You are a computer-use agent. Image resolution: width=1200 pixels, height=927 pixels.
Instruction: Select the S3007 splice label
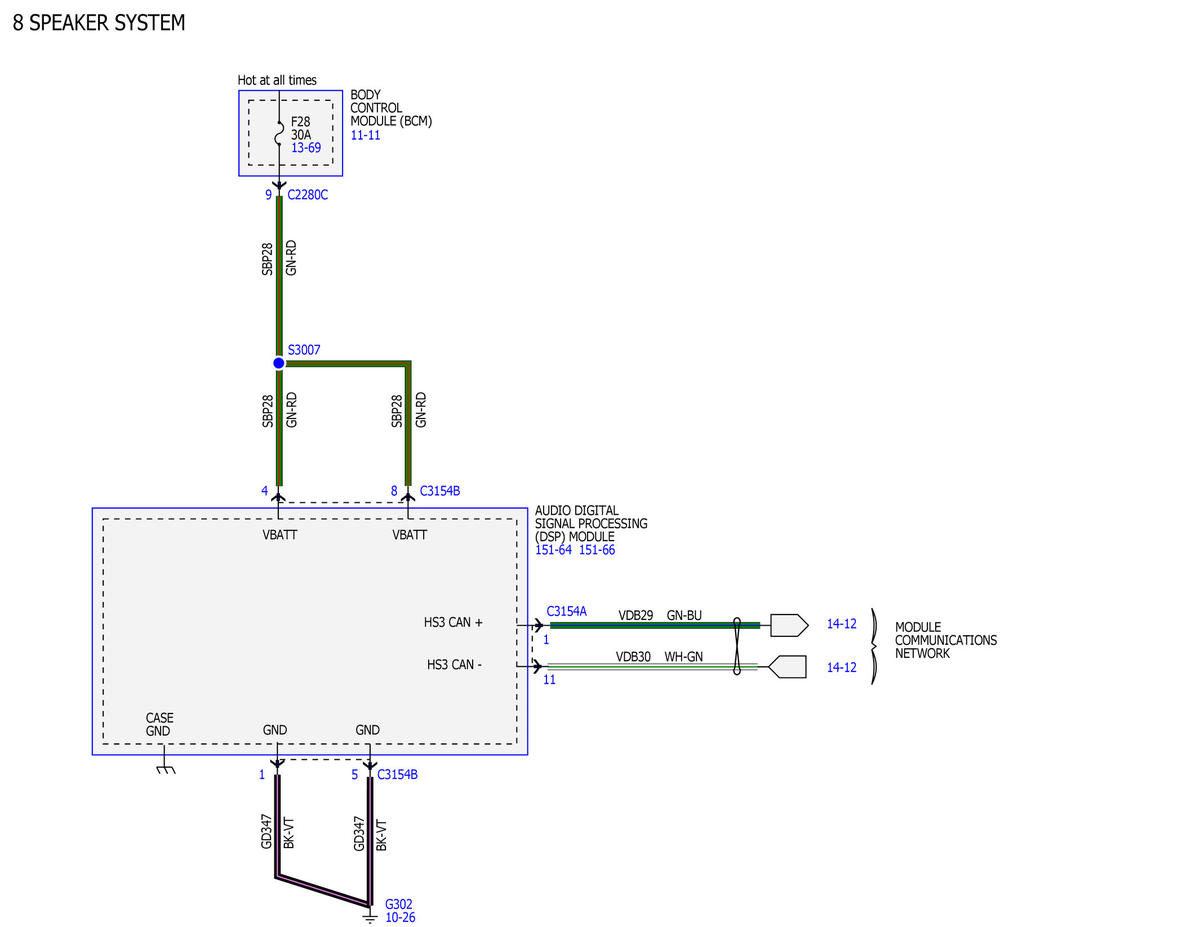click(304, 350)
